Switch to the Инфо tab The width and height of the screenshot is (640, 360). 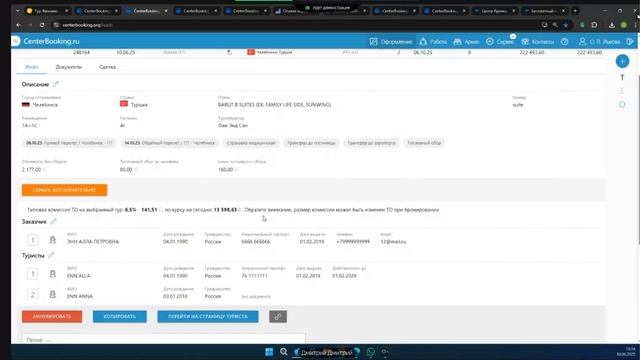[x=31, y=67]
